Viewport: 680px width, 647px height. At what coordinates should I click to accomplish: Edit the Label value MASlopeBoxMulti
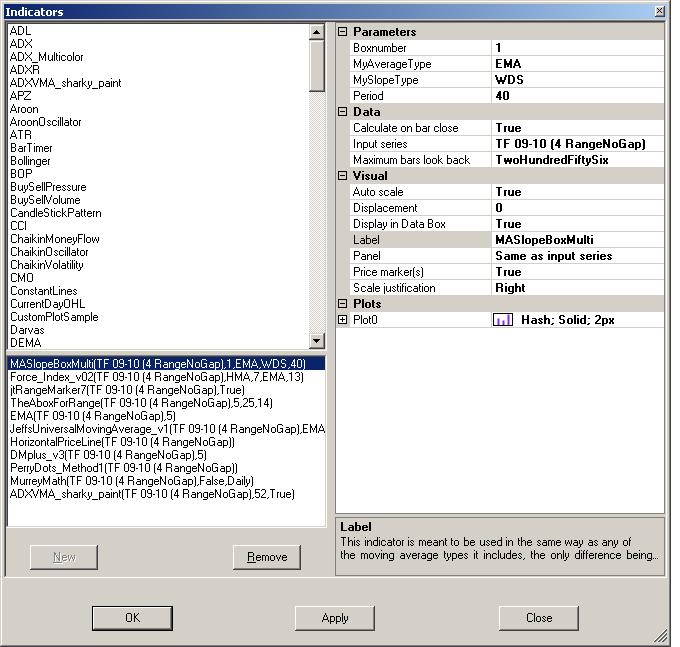(x=577, y=240)
